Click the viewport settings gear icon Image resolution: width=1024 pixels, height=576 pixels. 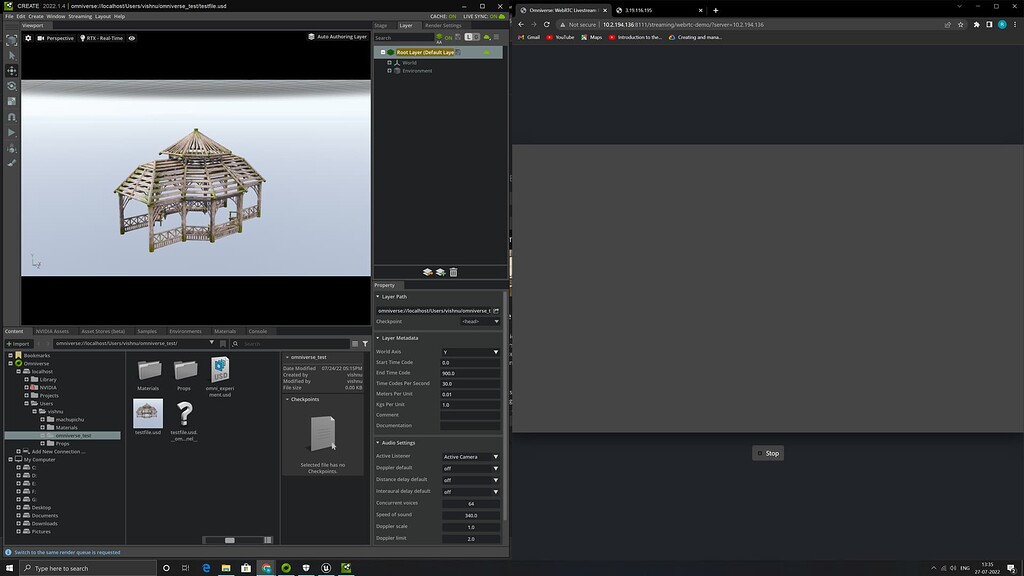27,38
